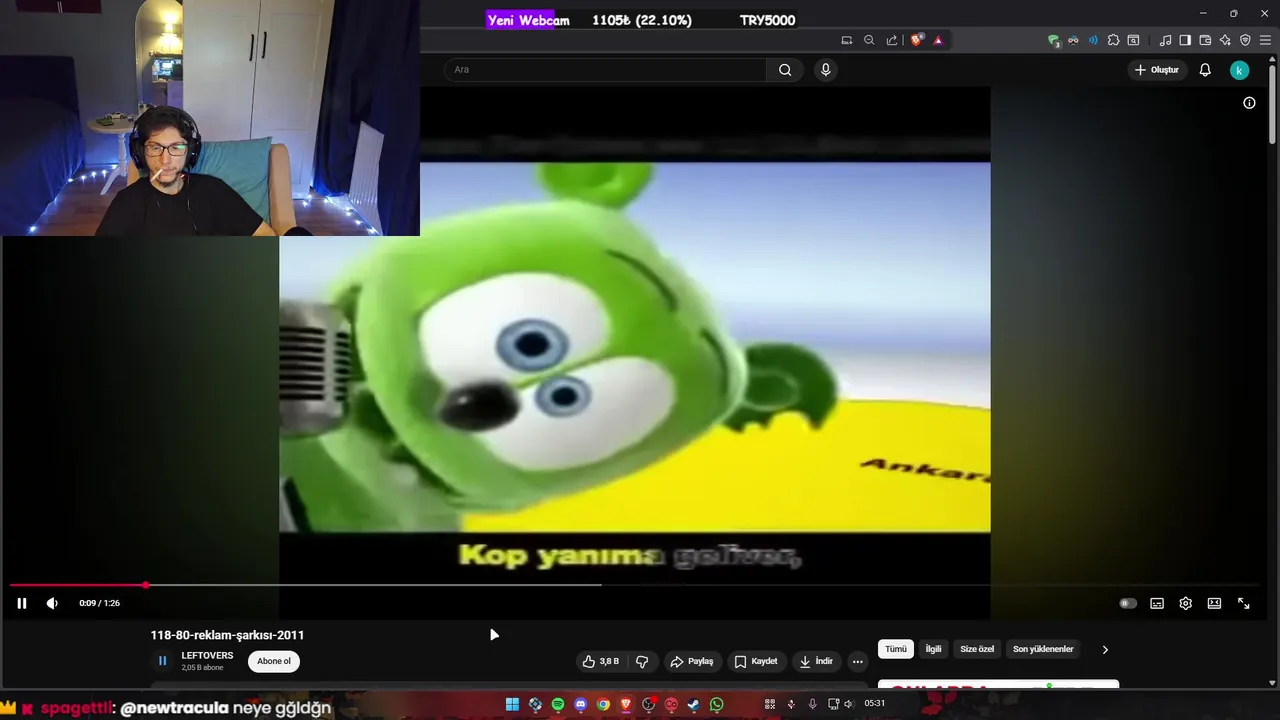Enter fullscreen in the player
The width and height of the screenshot is (1280, 720).
[x=1243, y=603]
